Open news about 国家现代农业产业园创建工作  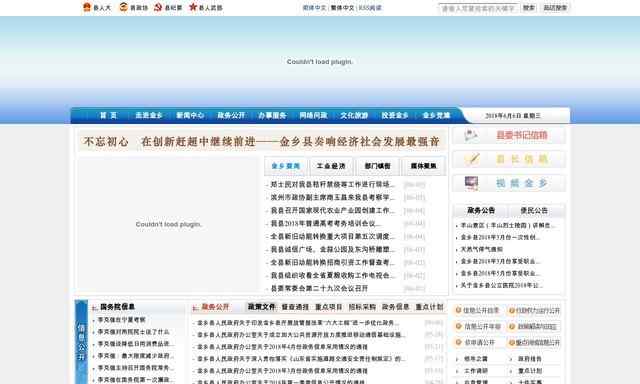332,211
